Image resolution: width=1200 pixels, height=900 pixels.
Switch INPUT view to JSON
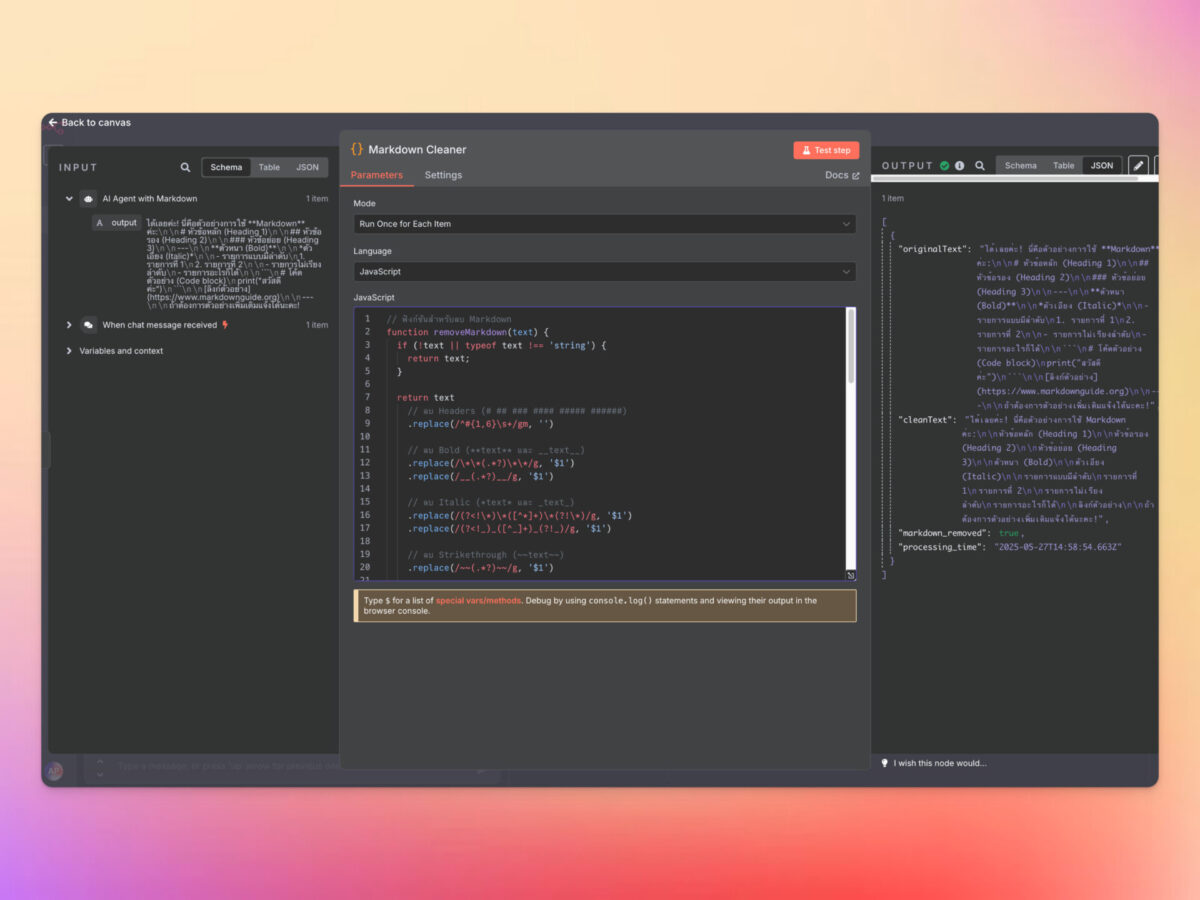point(308,167)
